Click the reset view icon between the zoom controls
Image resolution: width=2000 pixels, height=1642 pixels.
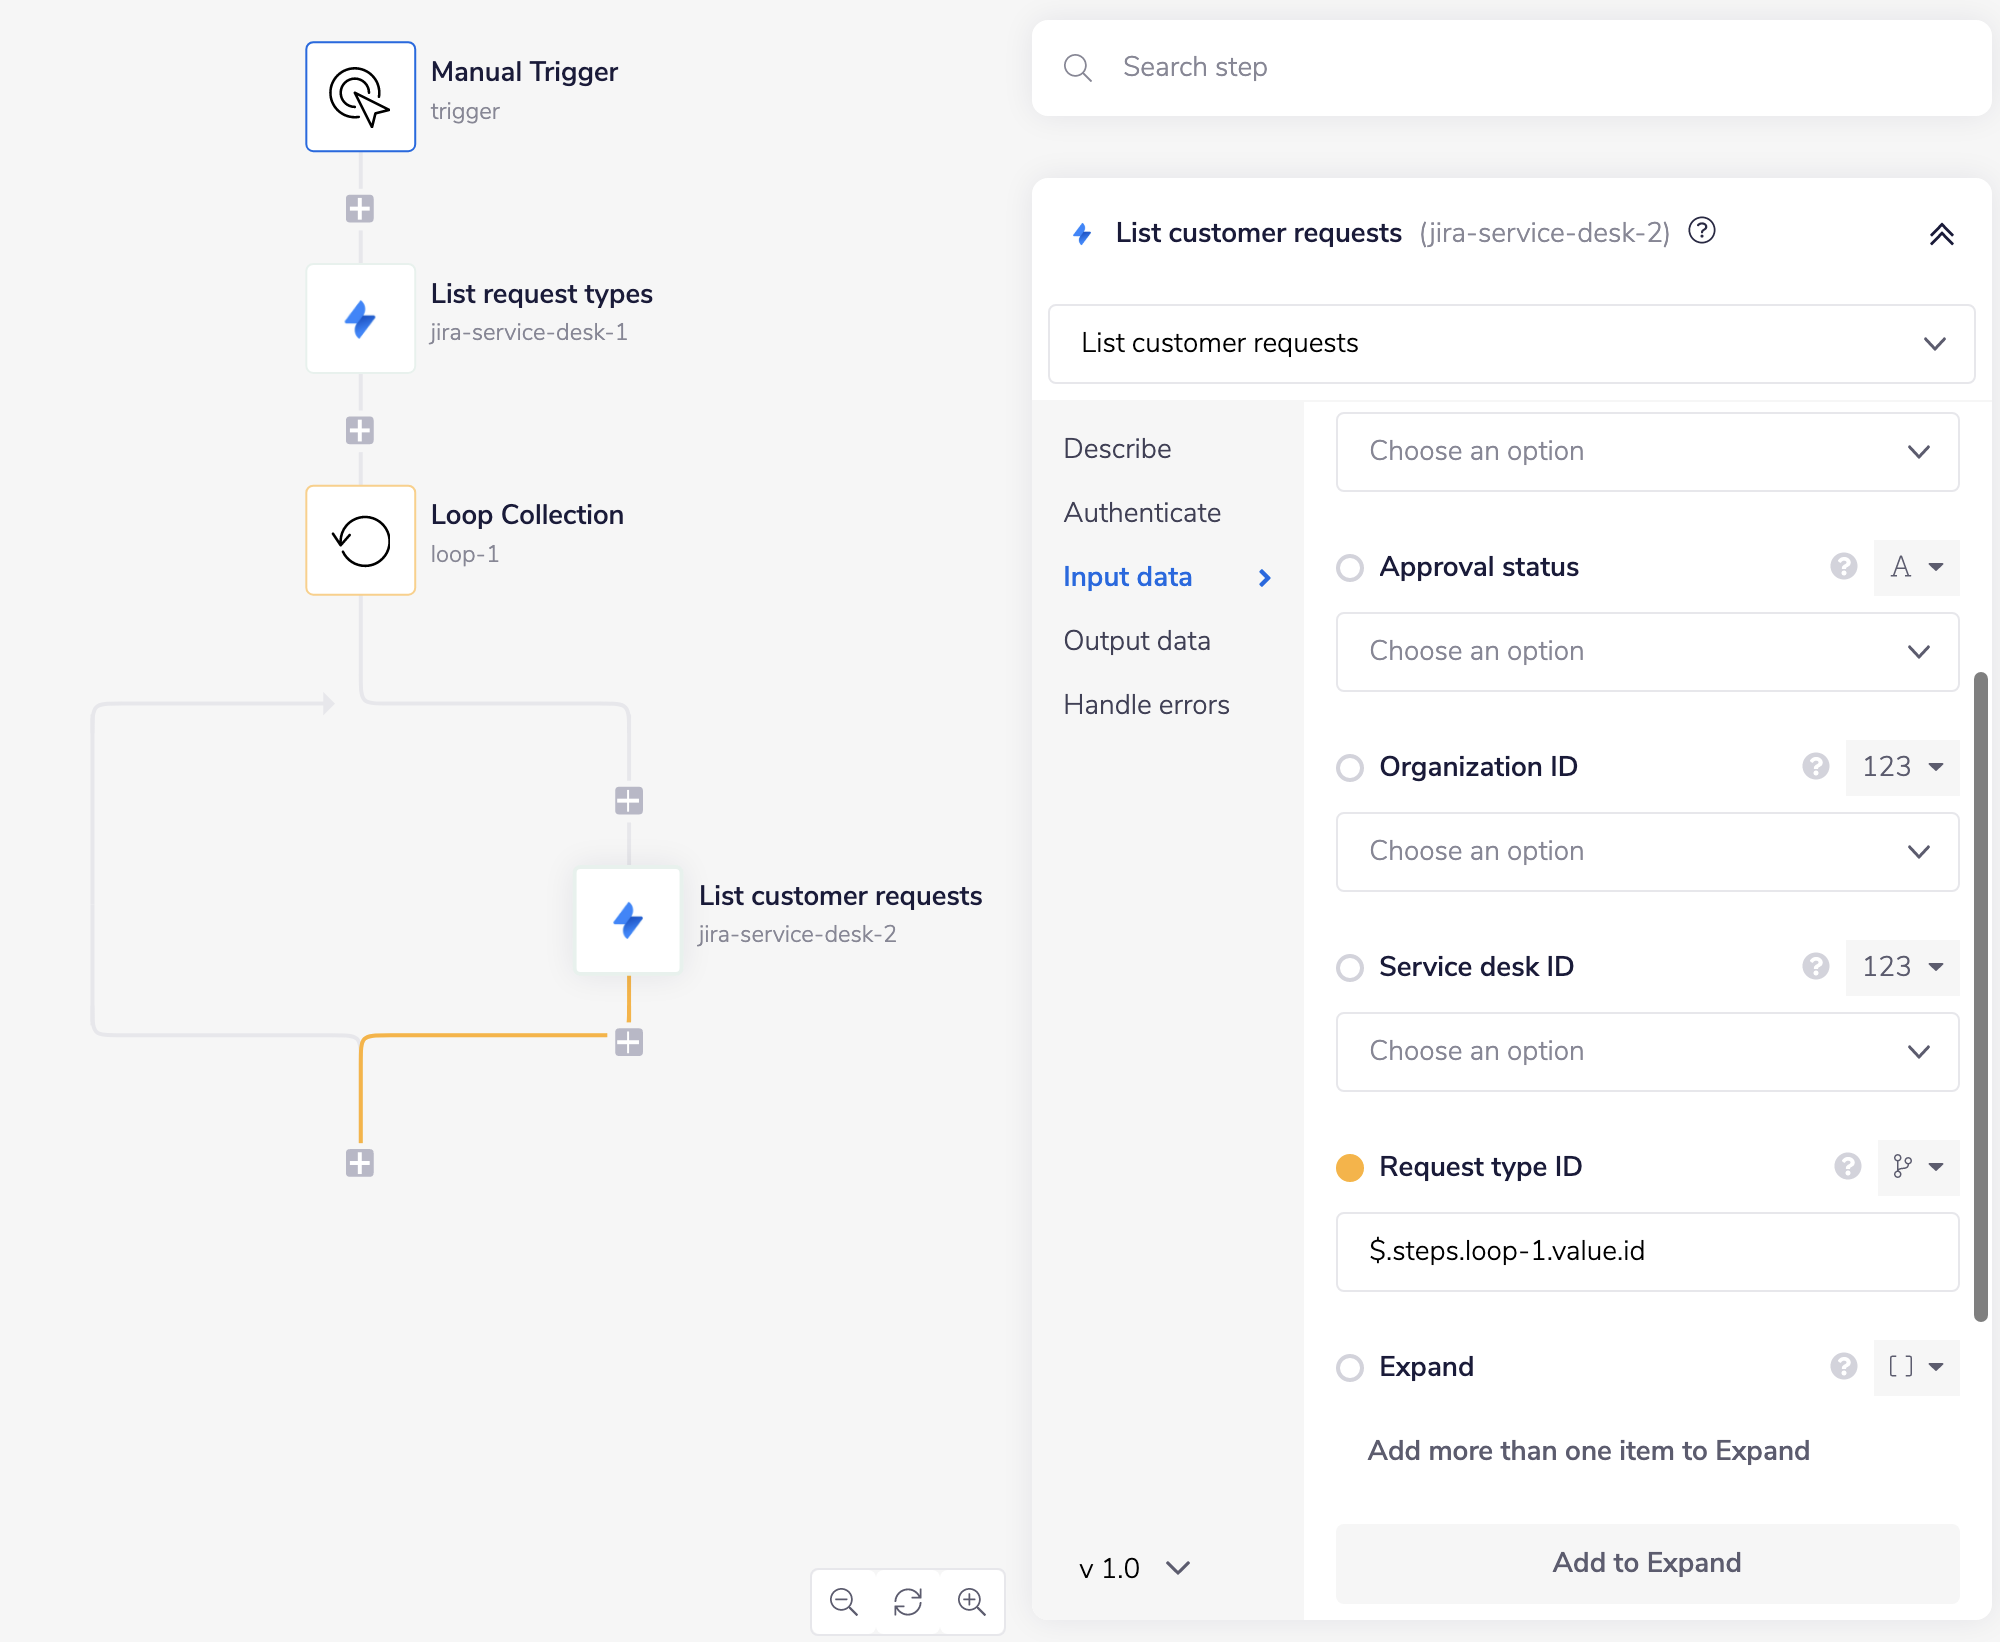[x=907, y=1602]
